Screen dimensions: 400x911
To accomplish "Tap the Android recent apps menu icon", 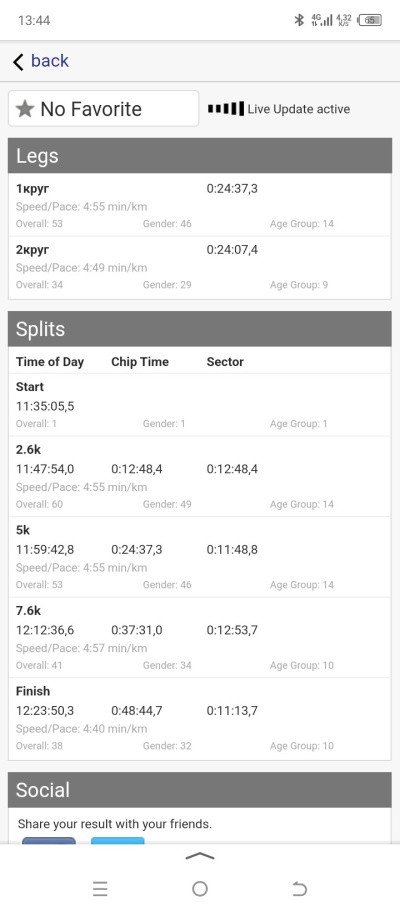I will coord(100,888).
